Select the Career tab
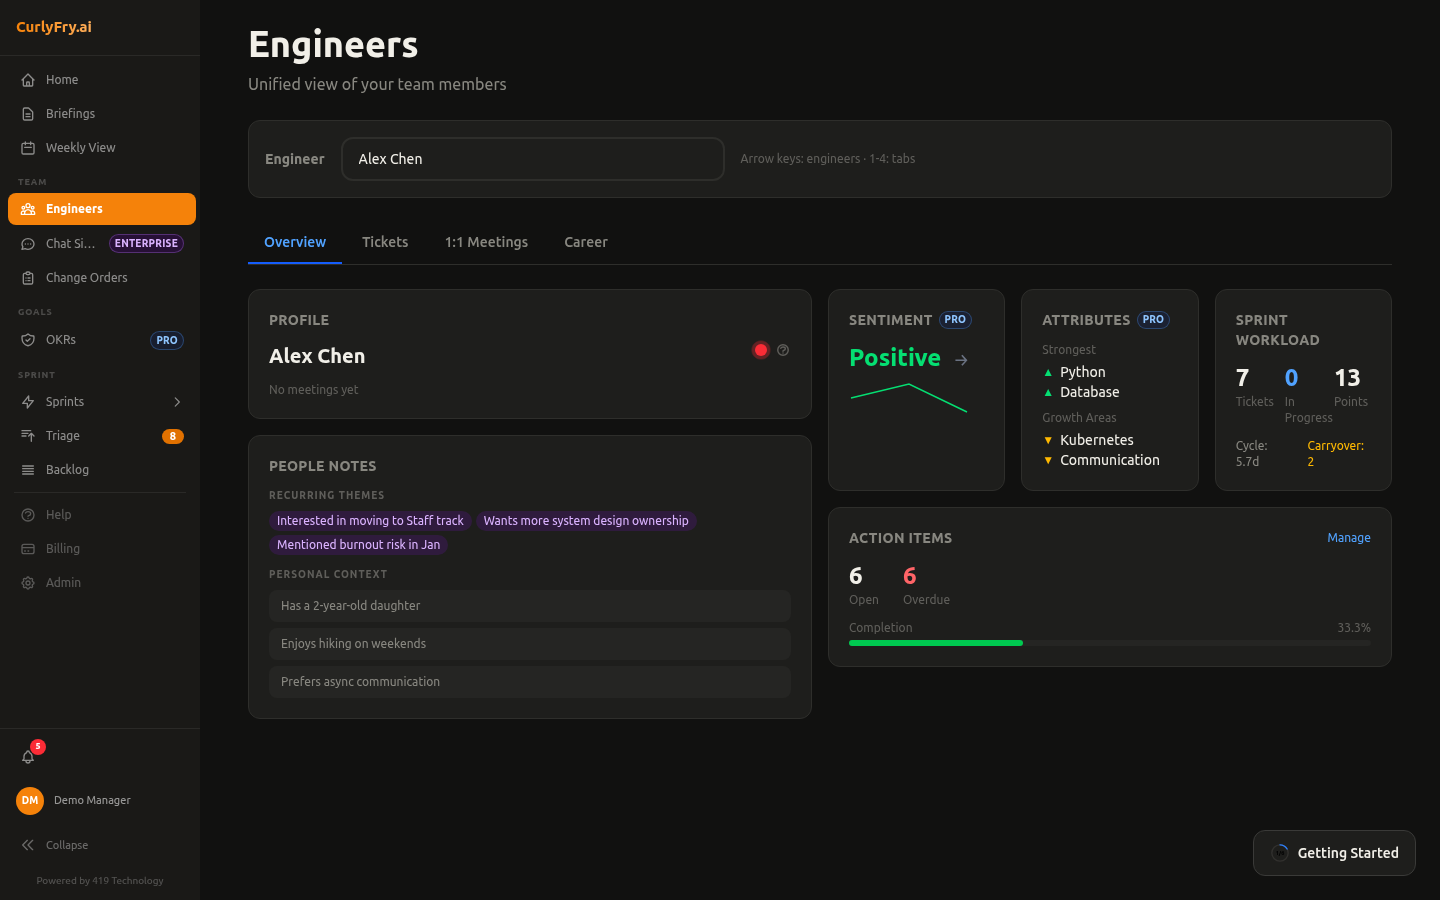The width and height of the screenshot is (1440, 900). pyautogui.click(x=586, y=242)
